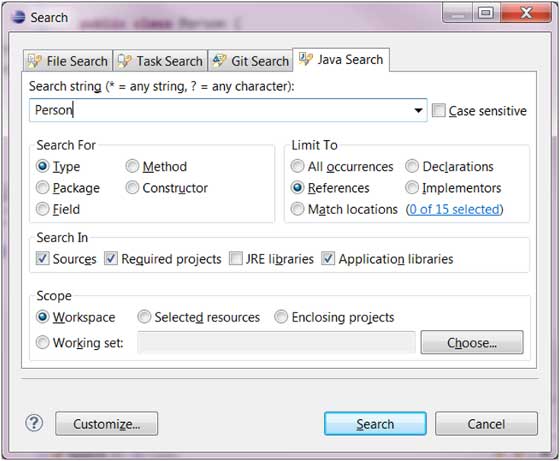Image resolution: width=560 pixels, height=461 pixels.
Task: Set scope to Enclosing projects
Action: point(281,317)
